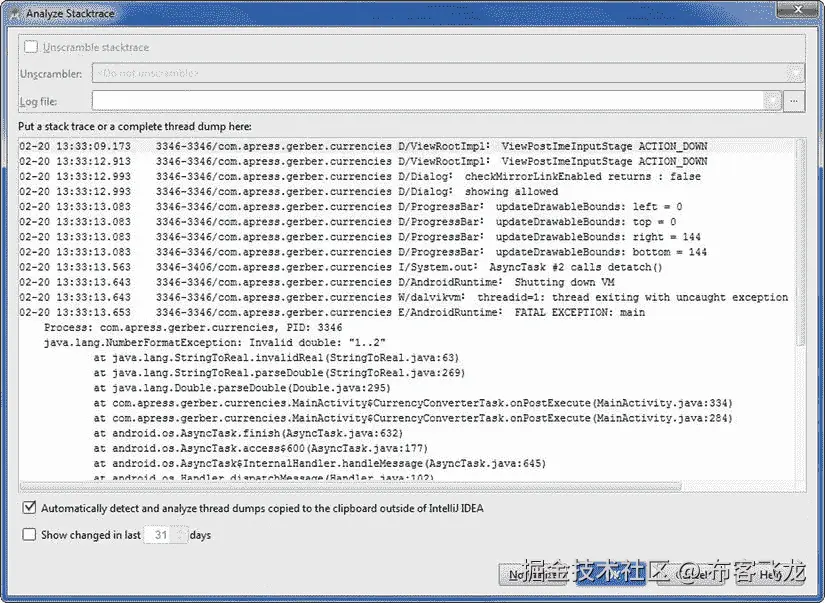Enable the Unscramble stacktrace checkbox
The width and height of the screenshot is (825, 603).
point(30,47)
